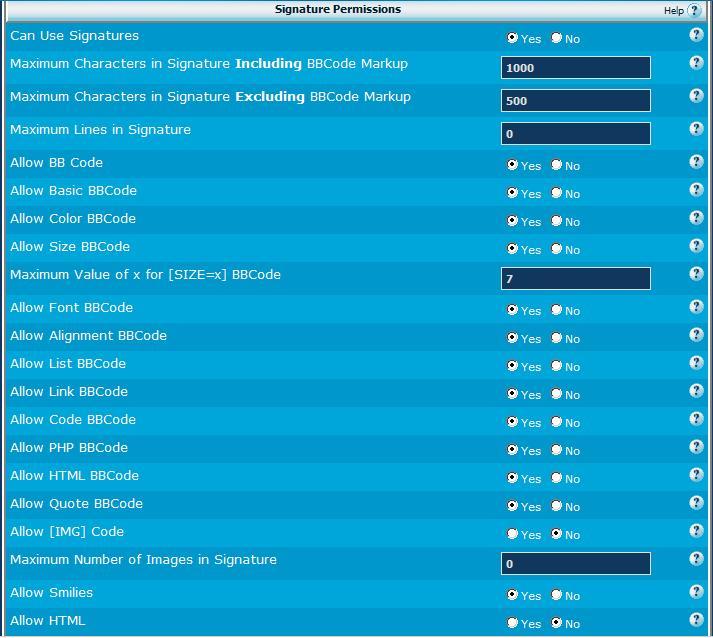The height and width of the screenshot is (638, 713).
Task: Open help icon for Allow HTML row
Action: [696, 619]
